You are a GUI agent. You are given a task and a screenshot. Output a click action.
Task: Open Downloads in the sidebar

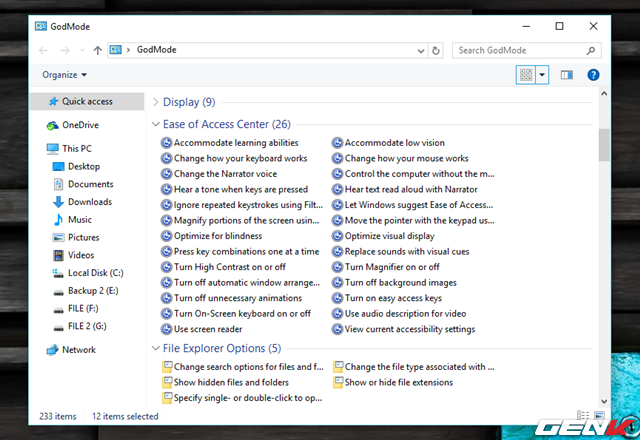click(x=82, y=202)
